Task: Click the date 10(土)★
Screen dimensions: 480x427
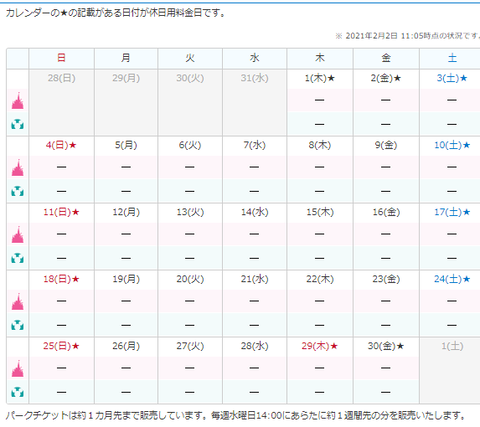Action: coord(452,145)
